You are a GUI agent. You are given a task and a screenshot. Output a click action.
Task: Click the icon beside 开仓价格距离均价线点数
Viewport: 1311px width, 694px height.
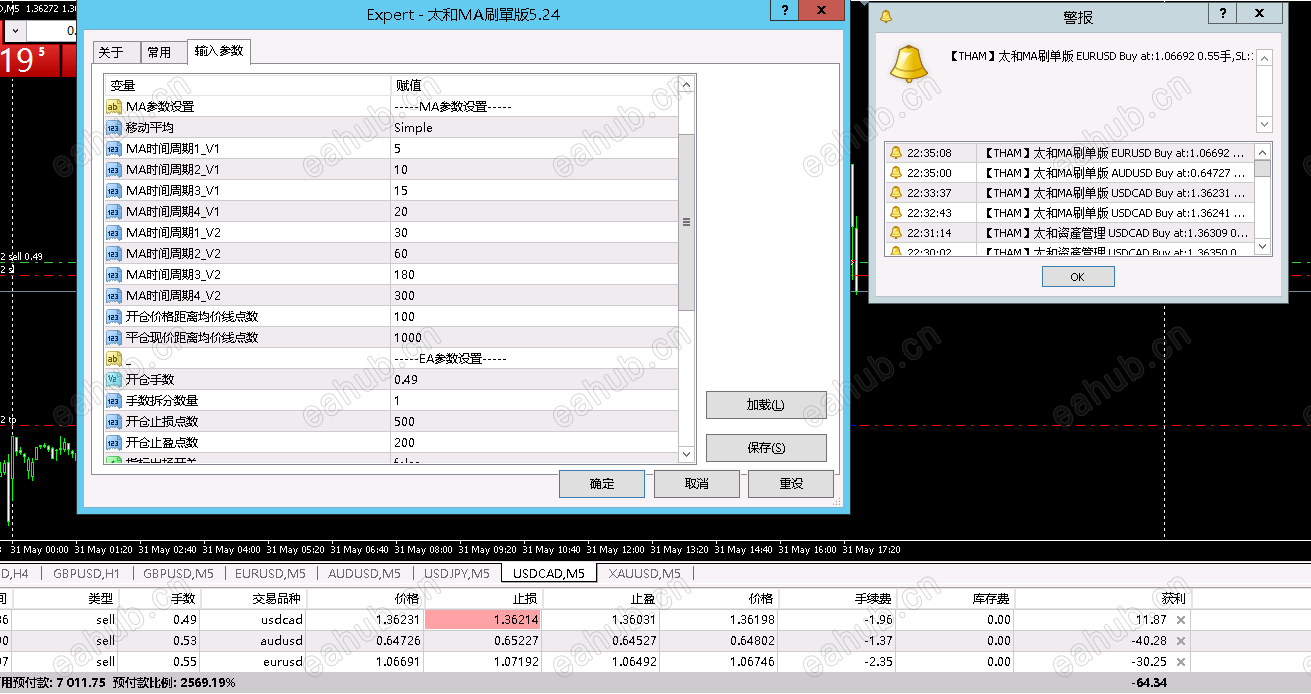point(114,317)
